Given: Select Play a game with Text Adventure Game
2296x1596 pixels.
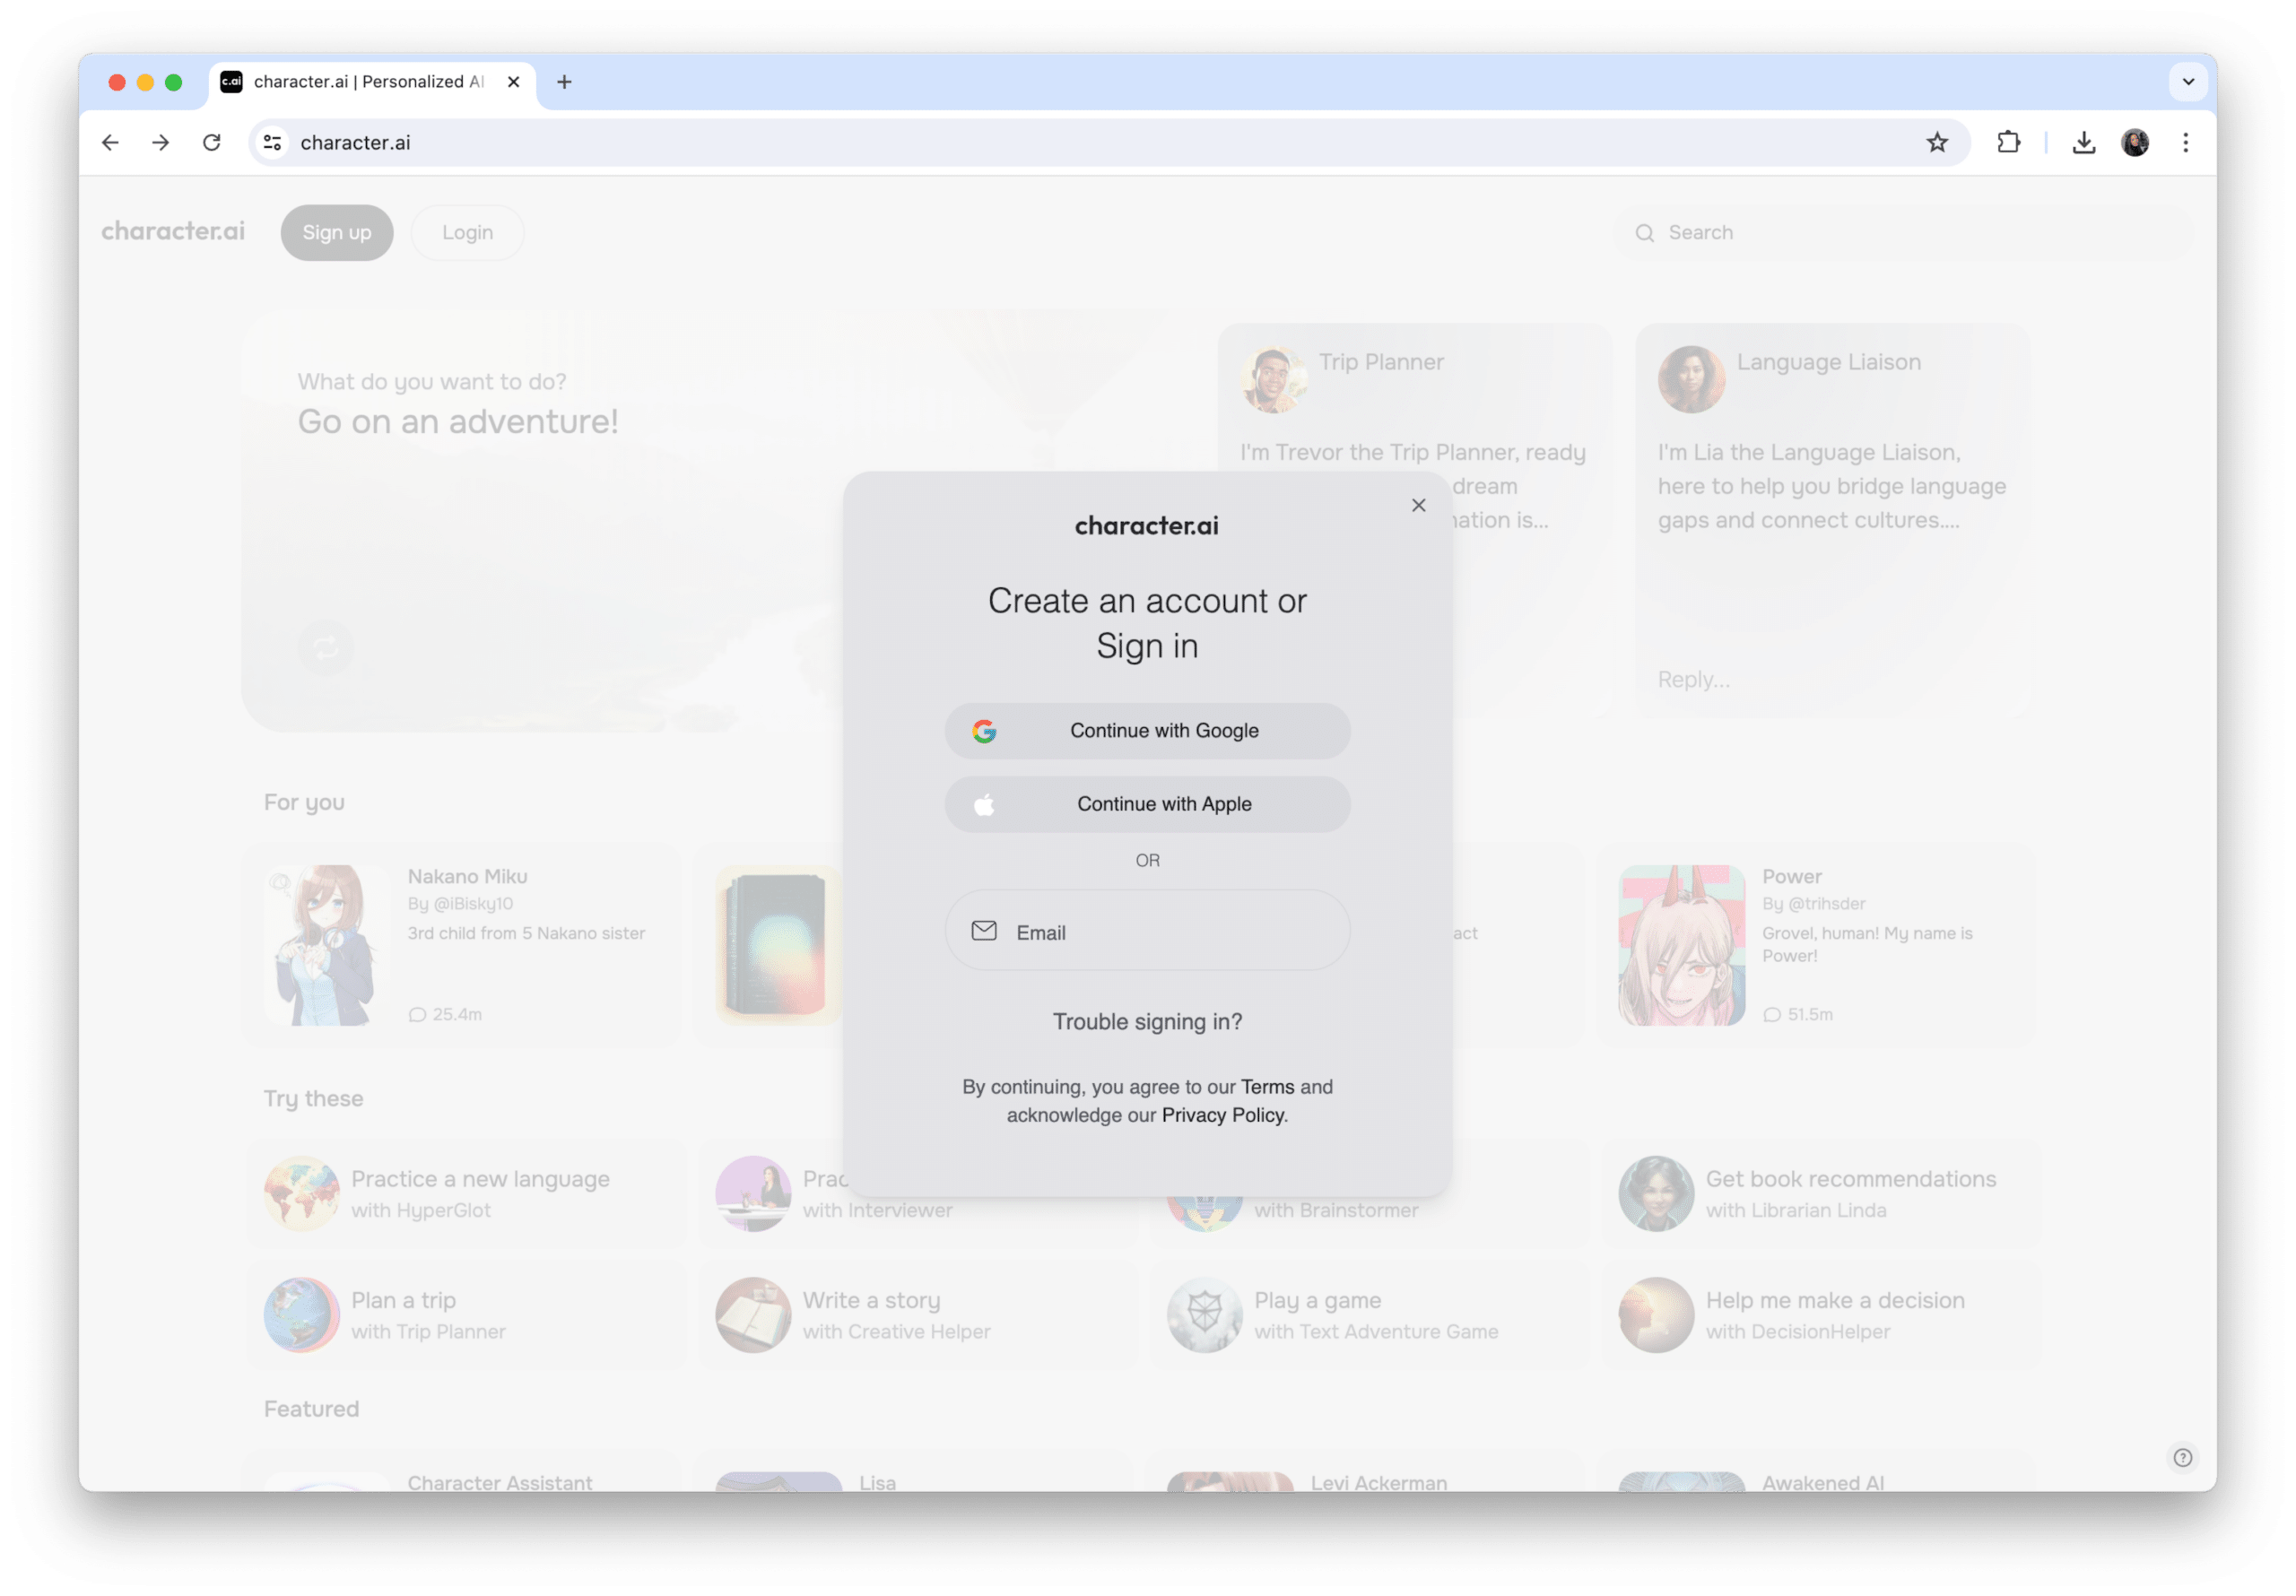Looking at the screenshot, I should point(1369,1315).
